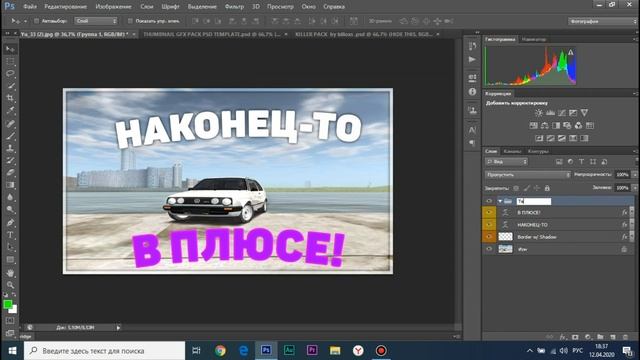Select the Eyedropper tool
The height and width of the screenshot is (360, 640).
(x=10, y=110)
